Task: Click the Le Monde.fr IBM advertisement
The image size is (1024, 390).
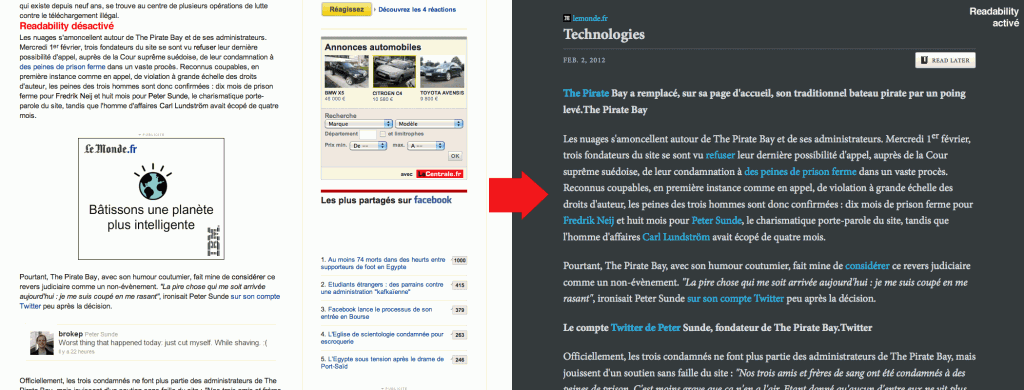Action: [152, 199]
